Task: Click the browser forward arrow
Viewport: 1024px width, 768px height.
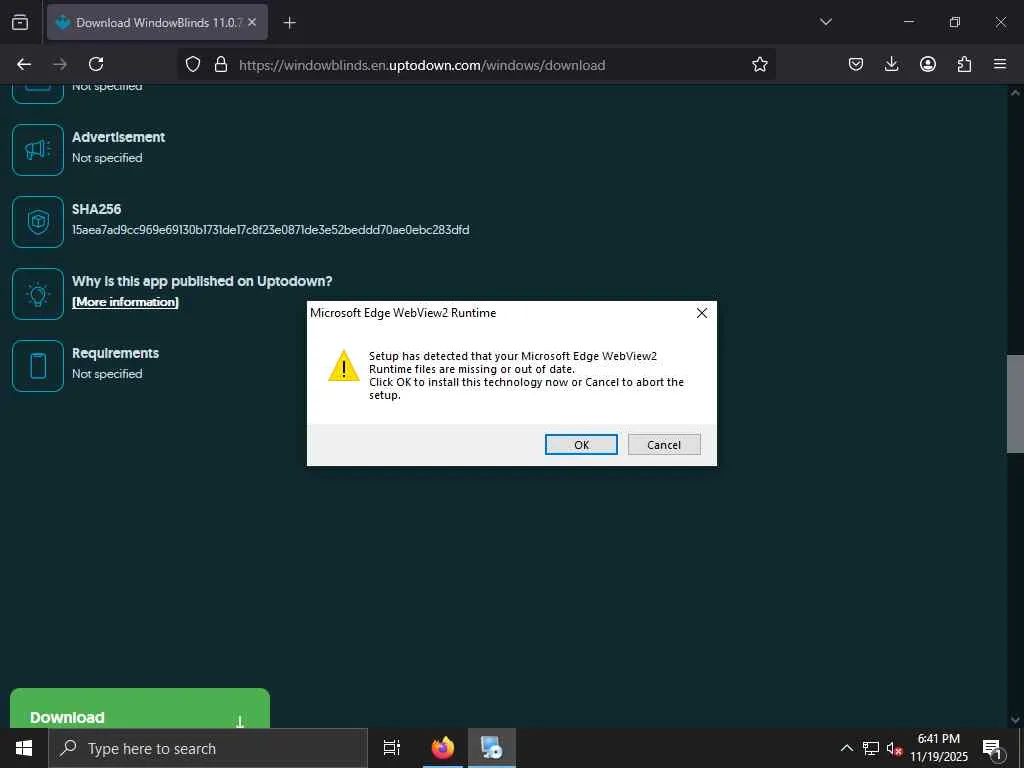Action: pos(60,64)
